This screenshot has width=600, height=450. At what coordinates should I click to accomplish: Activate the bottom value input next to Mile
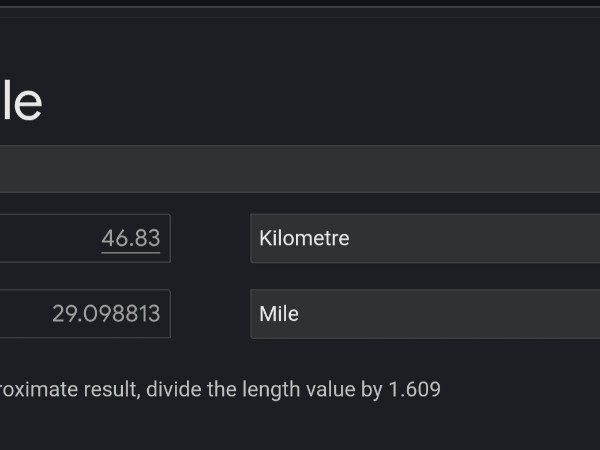85,314
